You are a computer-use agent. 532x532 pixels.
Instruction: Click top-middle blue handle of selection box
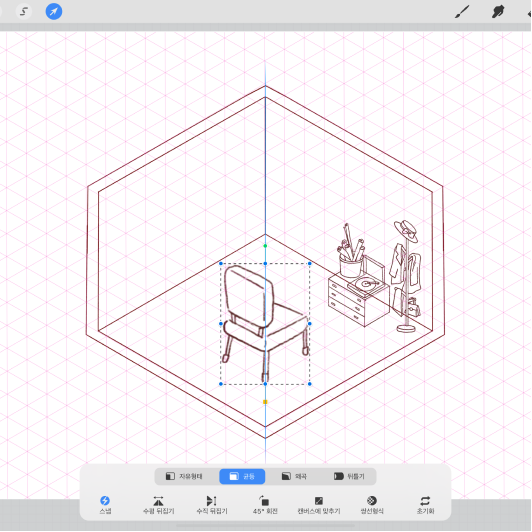[265, 263]
